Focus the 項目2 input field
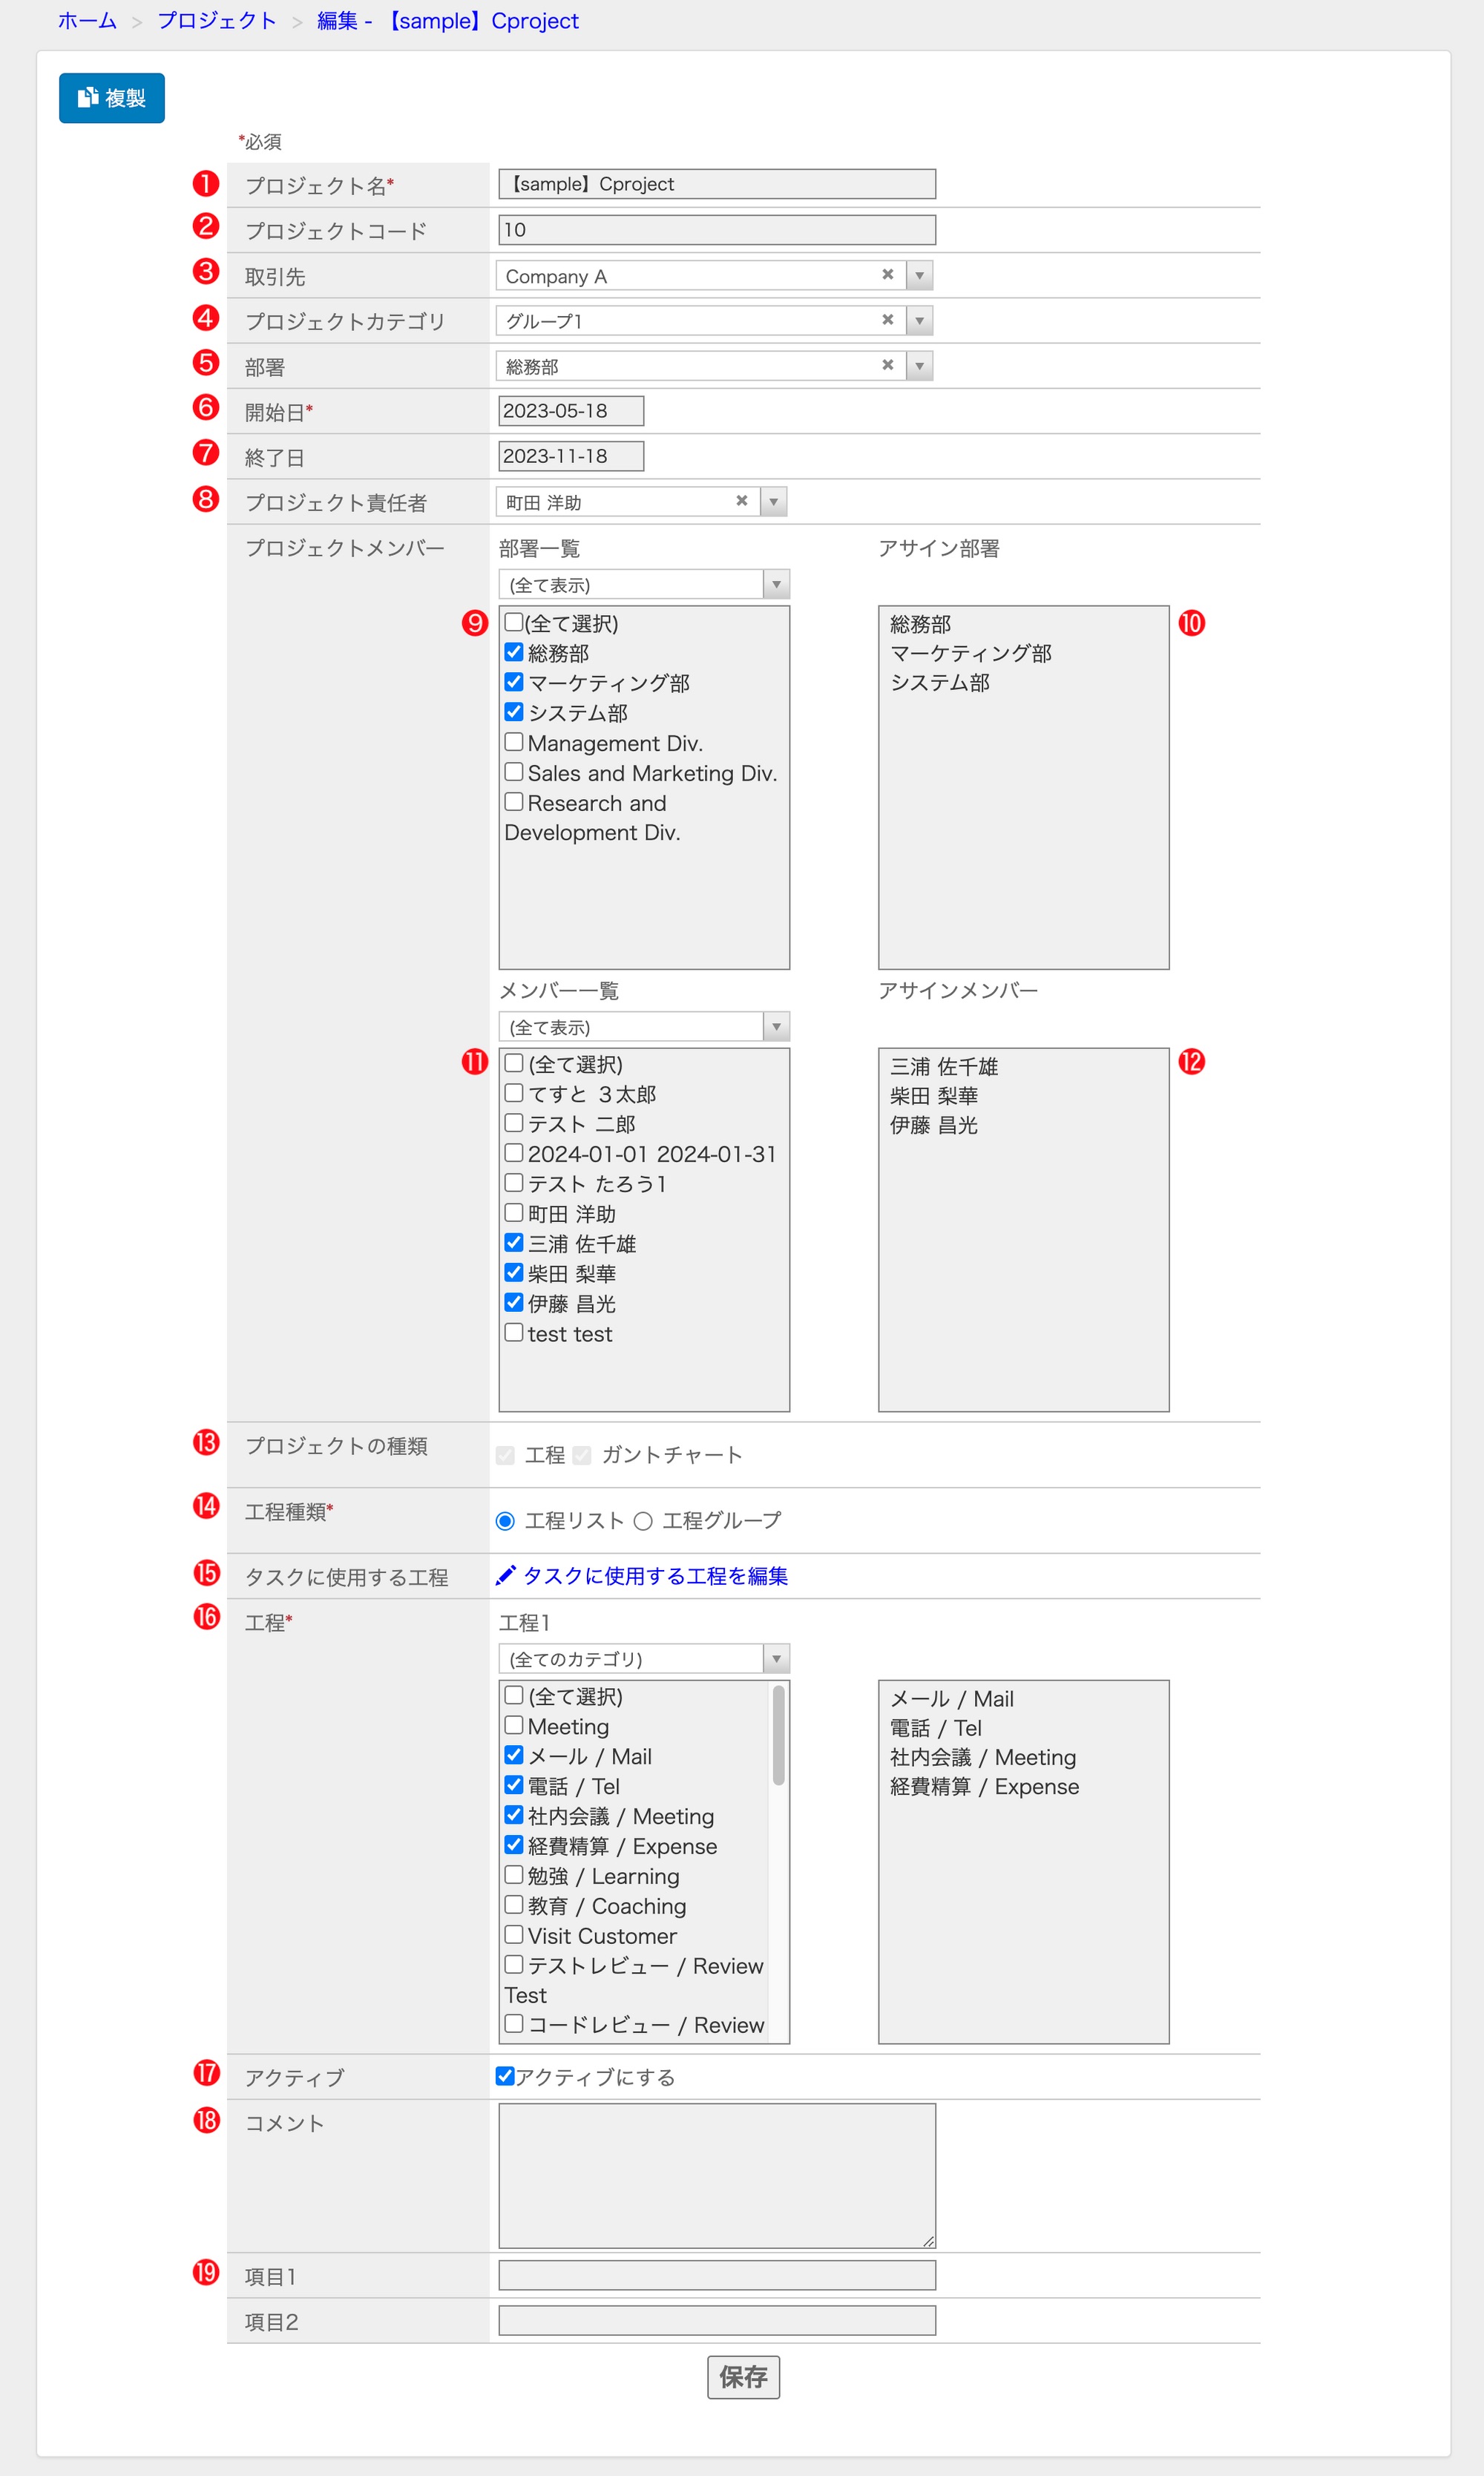 pyautogui.click(x=717, y=2320)
